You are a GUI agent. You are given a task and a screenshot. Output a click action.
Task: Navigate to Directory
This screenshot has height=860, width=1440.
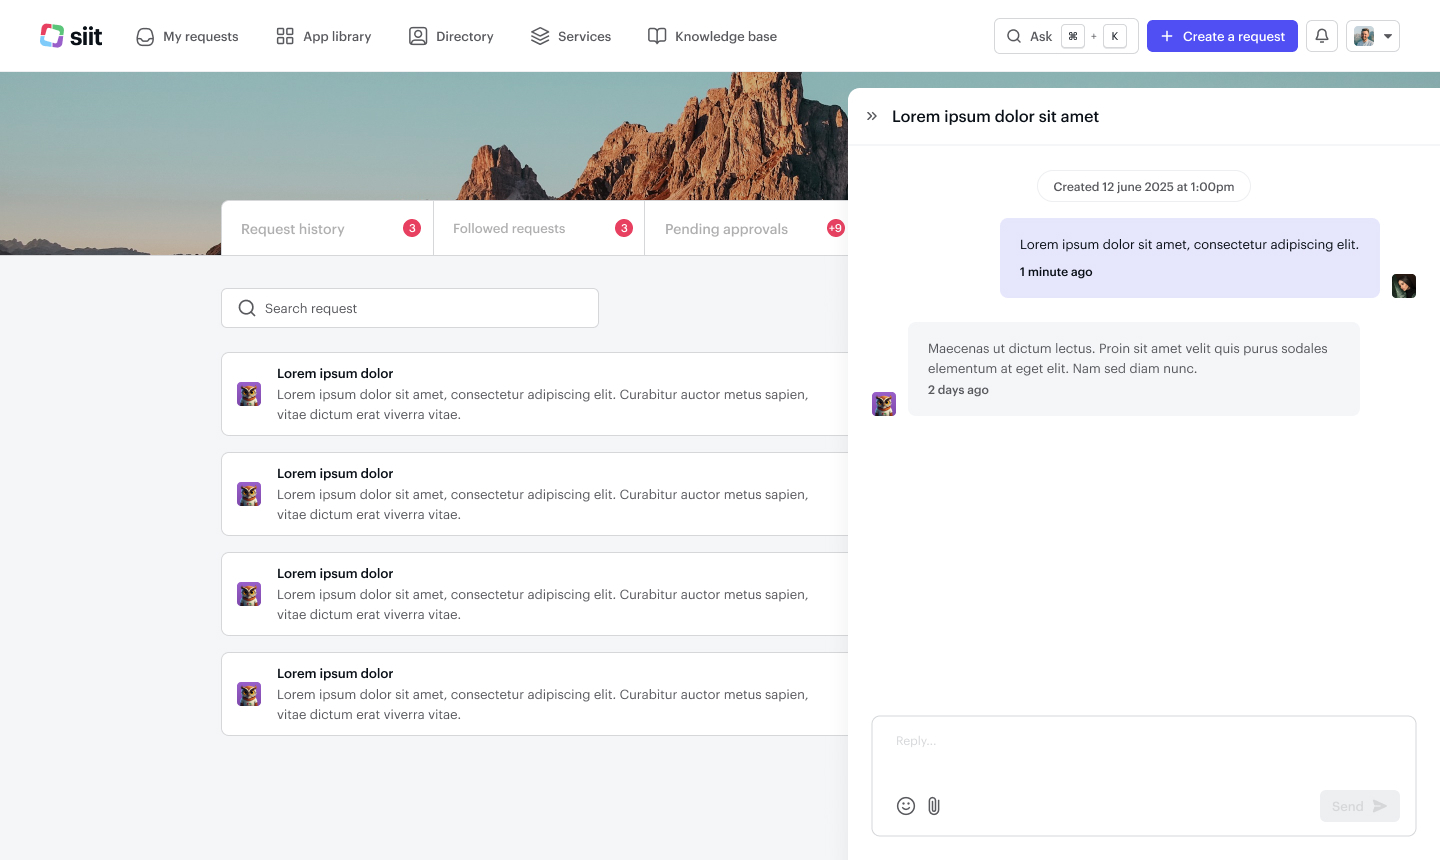point(451,36)
